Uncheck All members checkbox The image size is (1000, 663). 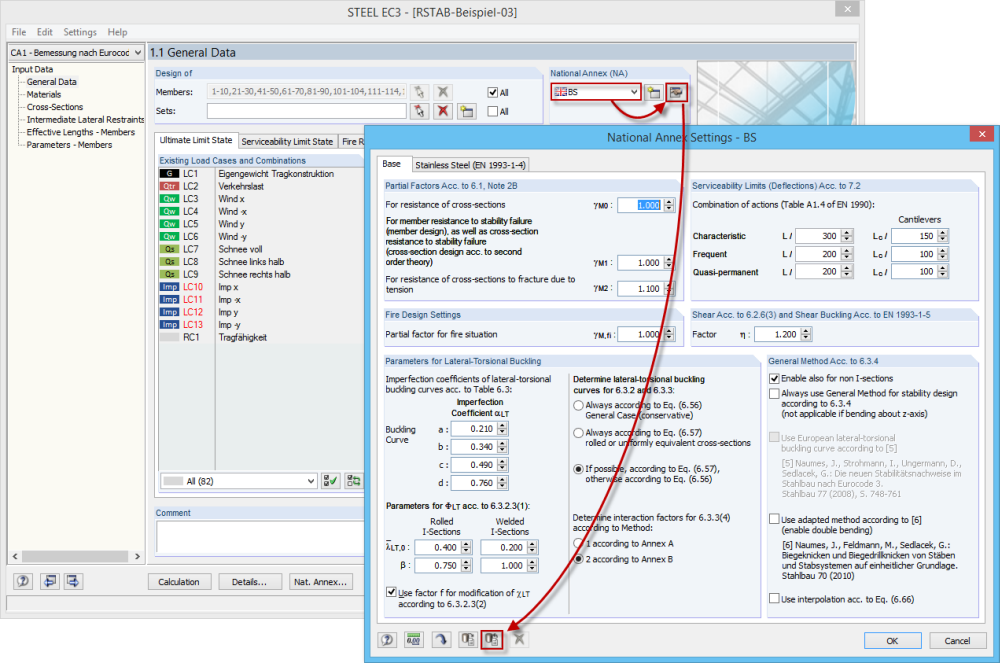pyautogui.click(x=492, y=92)
